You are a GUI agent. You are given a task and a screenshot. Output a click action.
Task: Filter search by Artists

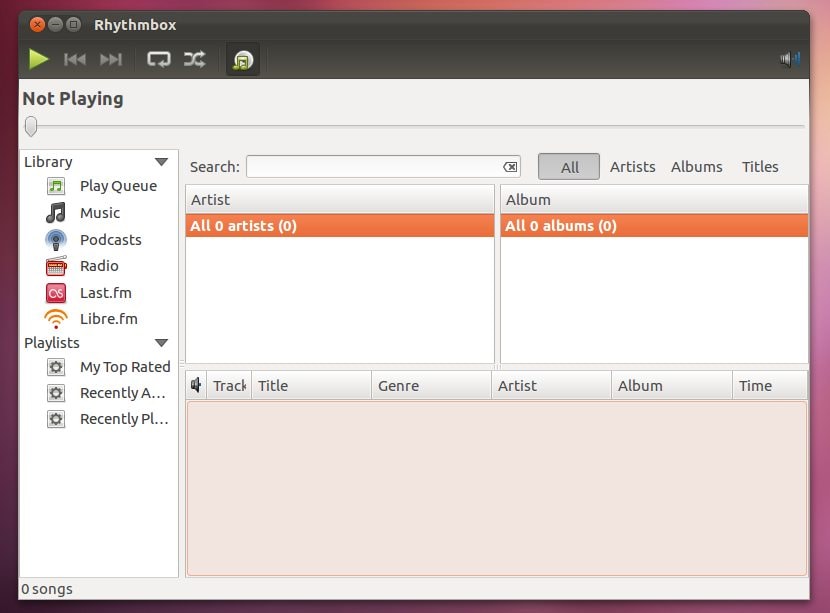633,167
